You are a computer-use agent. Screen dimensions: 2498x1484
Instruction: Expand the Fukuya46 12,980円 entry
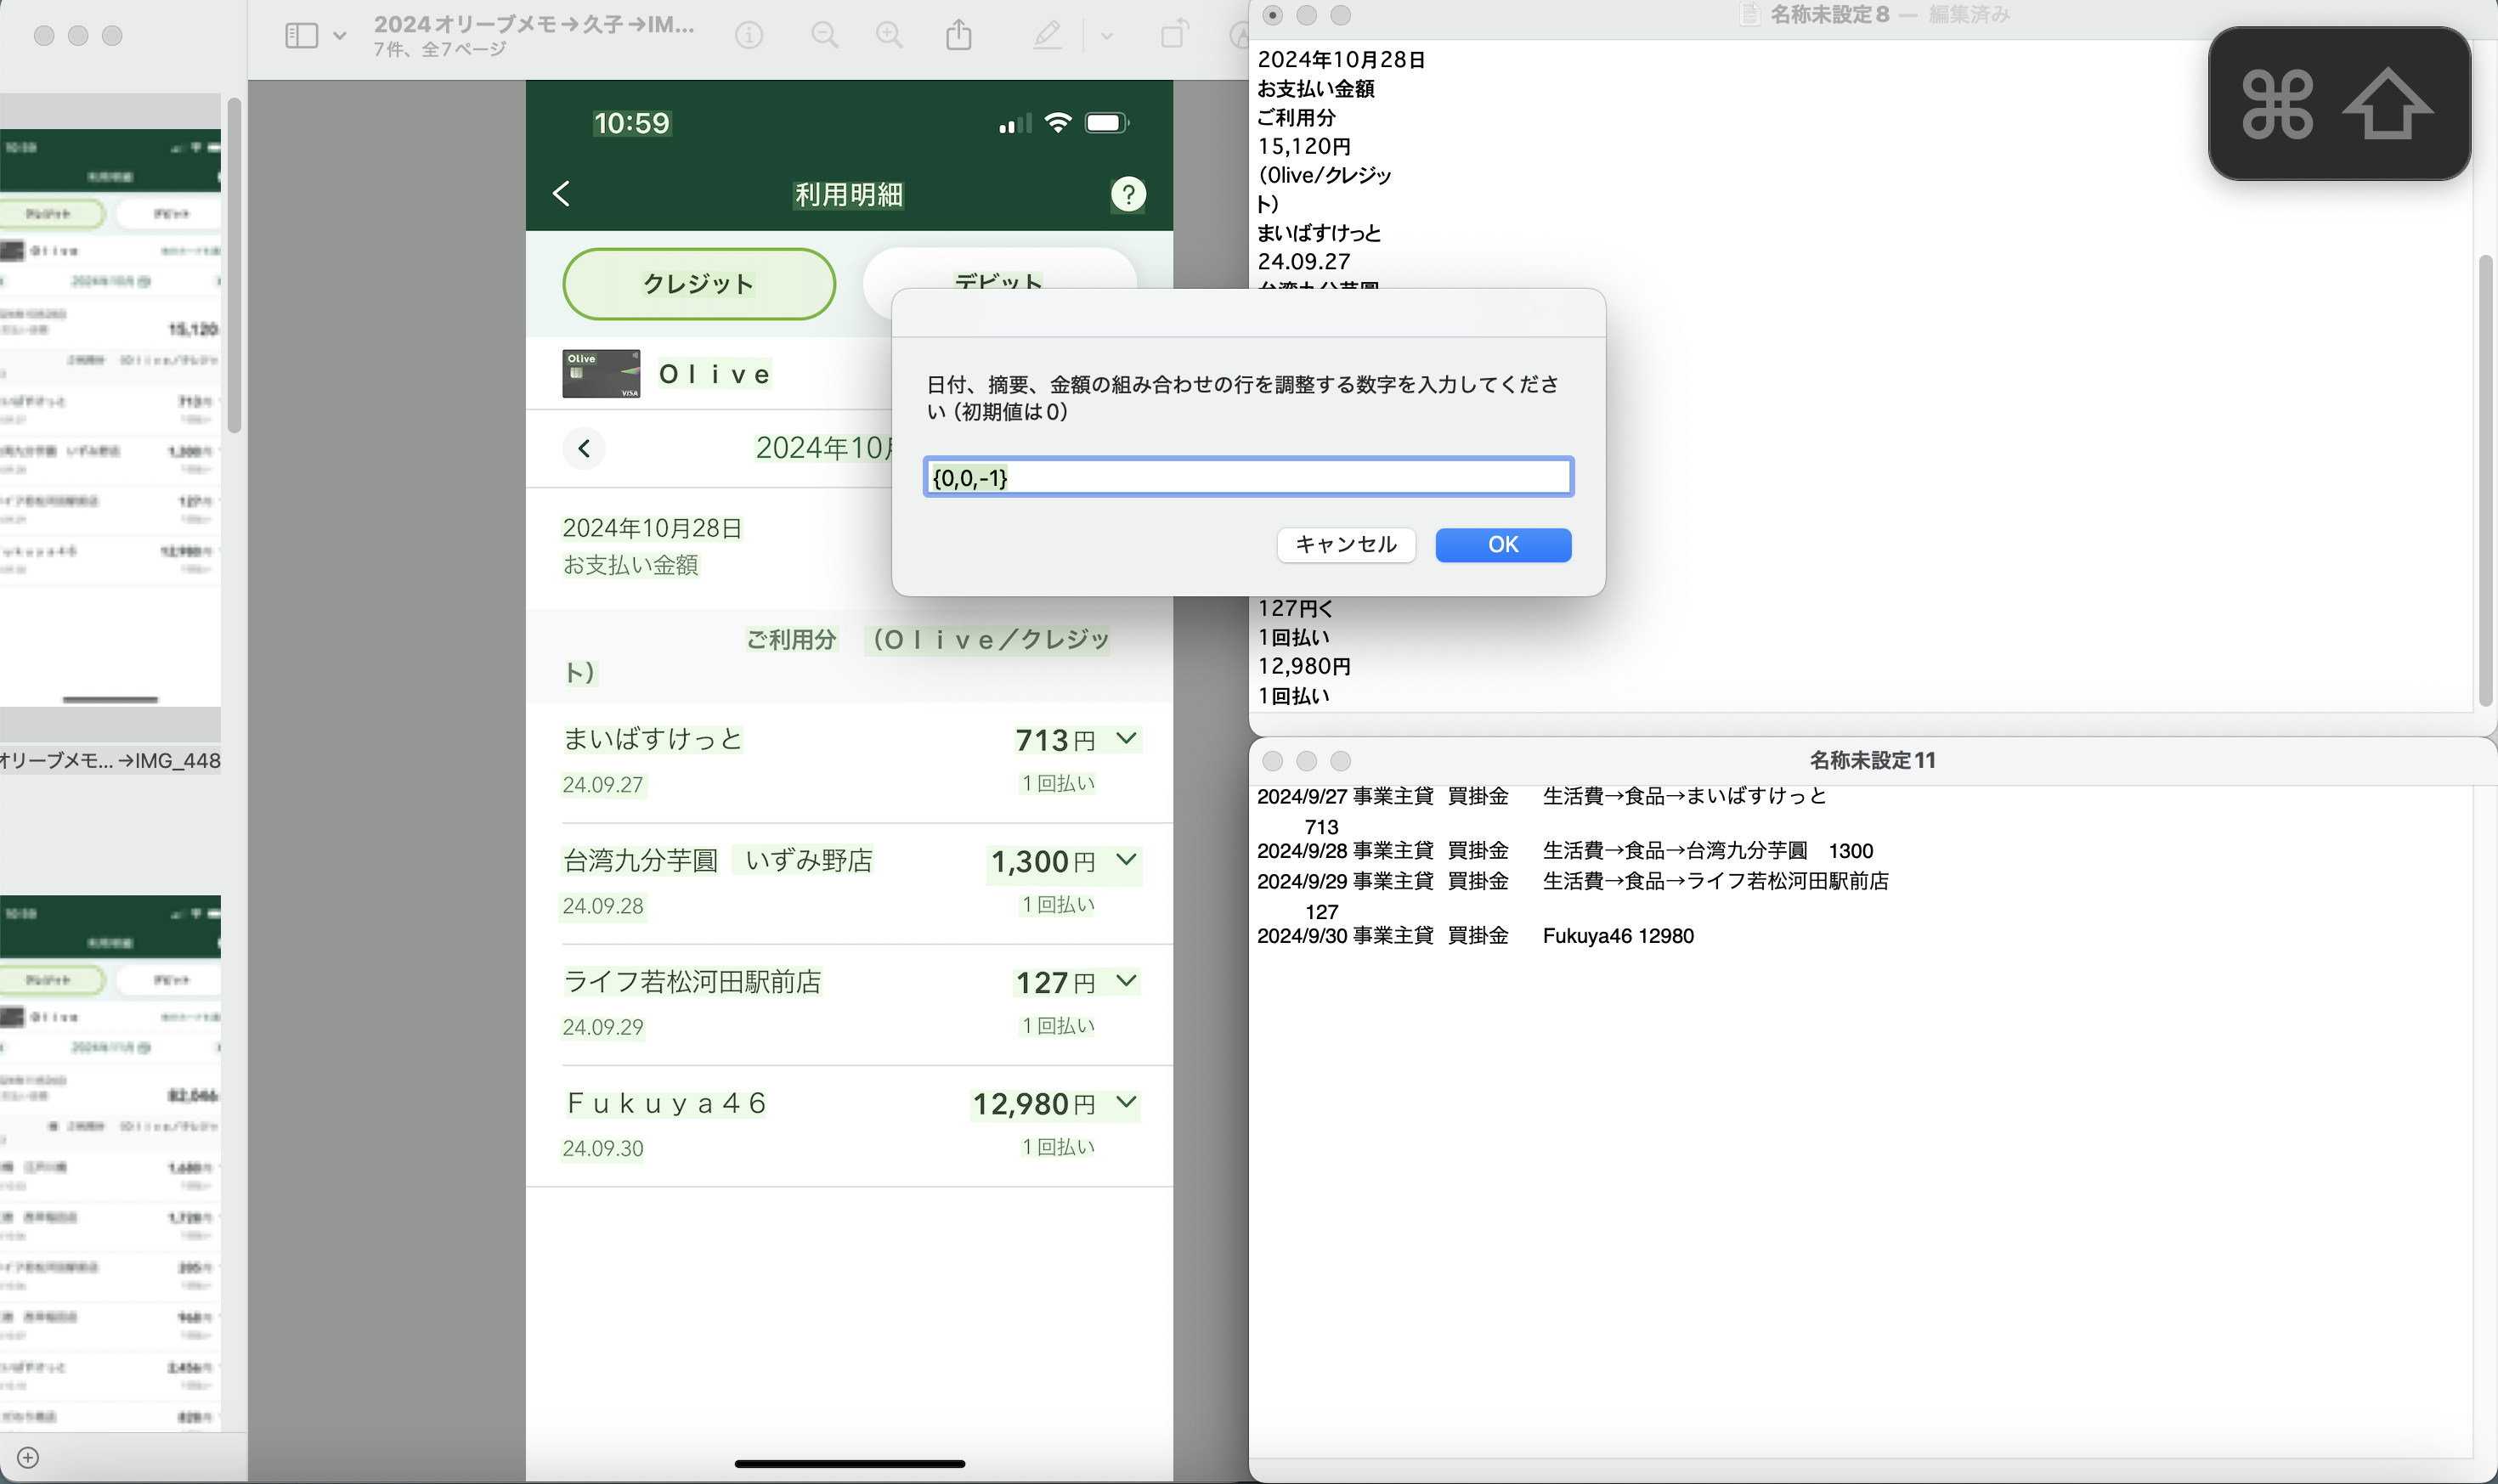point(1126,1102)
